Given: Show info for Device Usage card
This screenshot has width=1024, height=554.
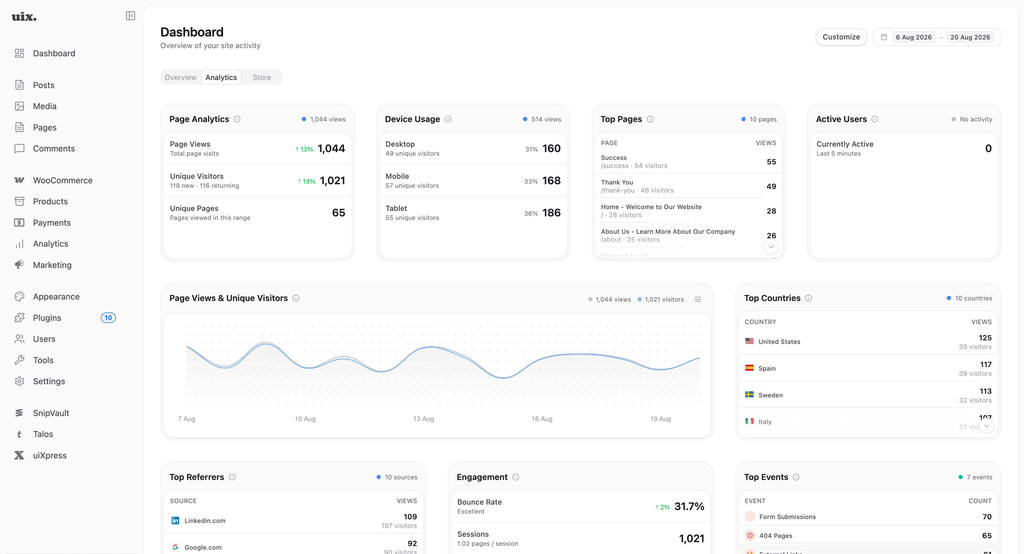Looking at the screenshot, I should pyautogui.click(x=448, y=119).
